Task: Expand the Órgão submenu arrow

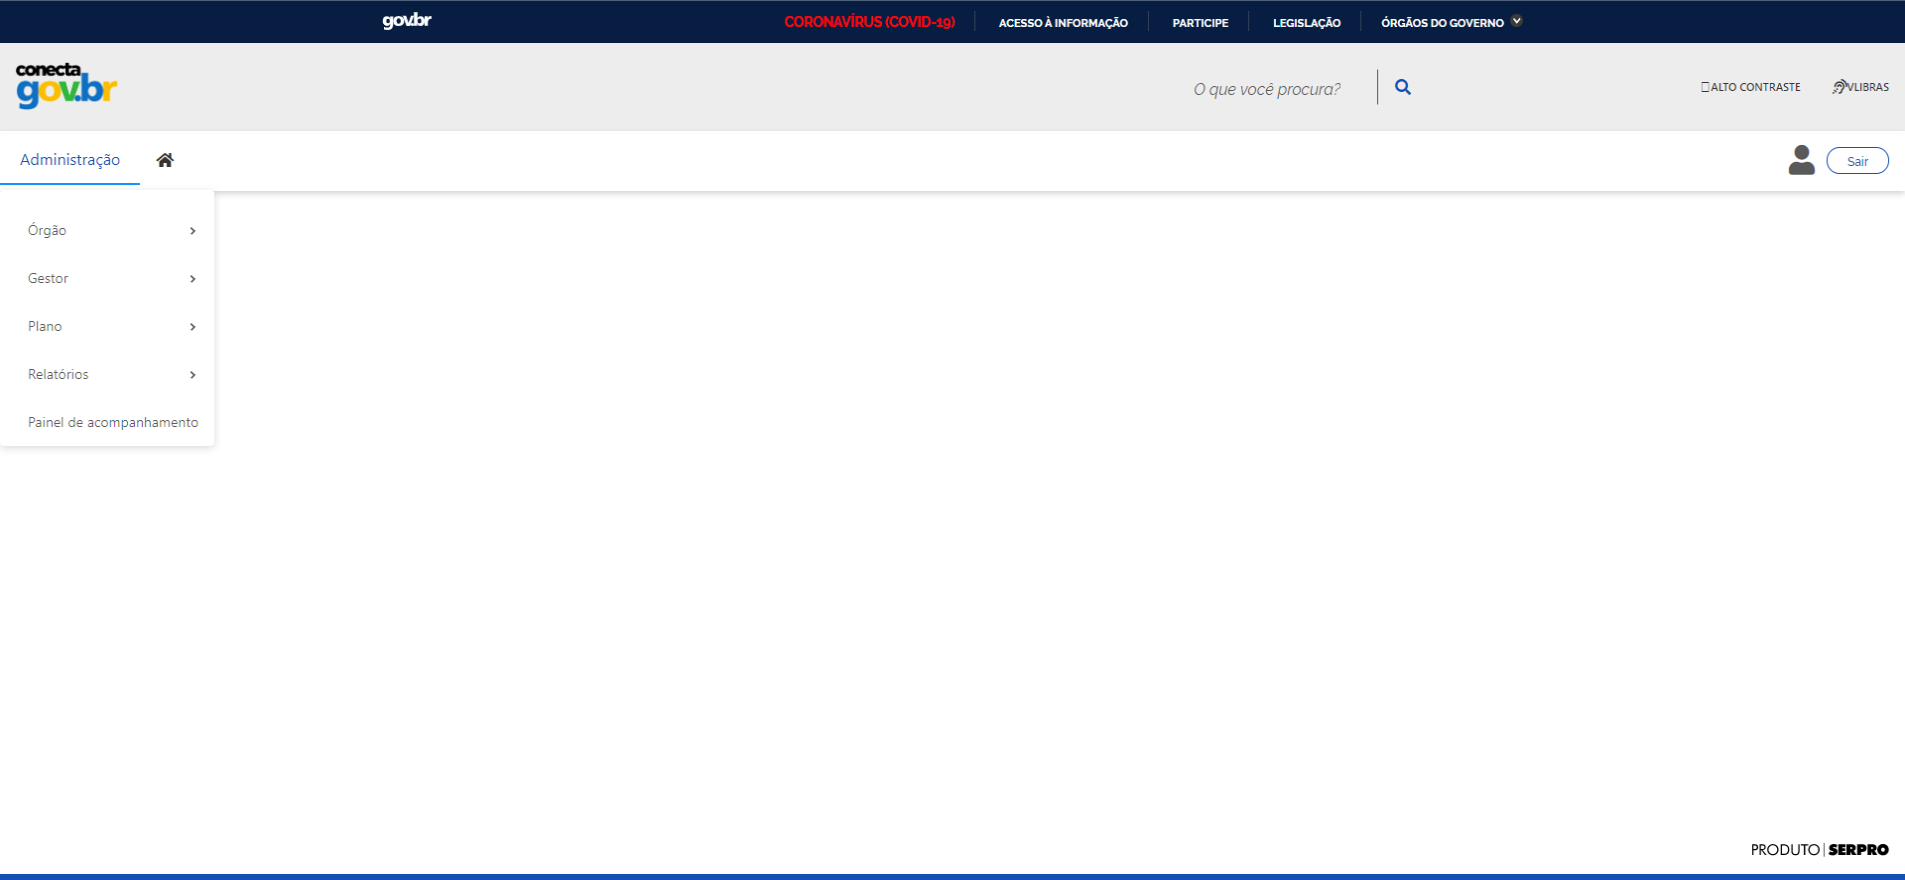Action: click(192, 231)
